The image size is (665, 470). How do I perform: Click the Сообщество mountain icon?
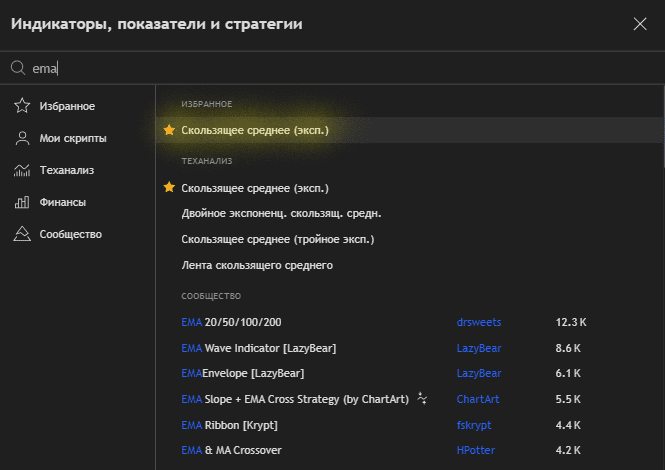point(22,234)
